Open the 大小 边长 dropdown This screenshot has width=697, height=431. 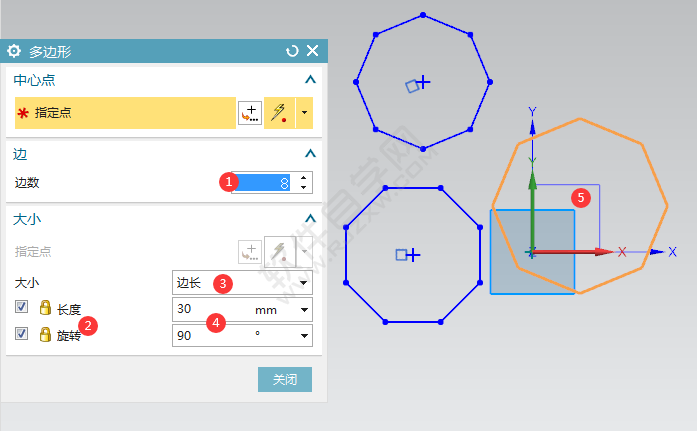coord(242,283)
